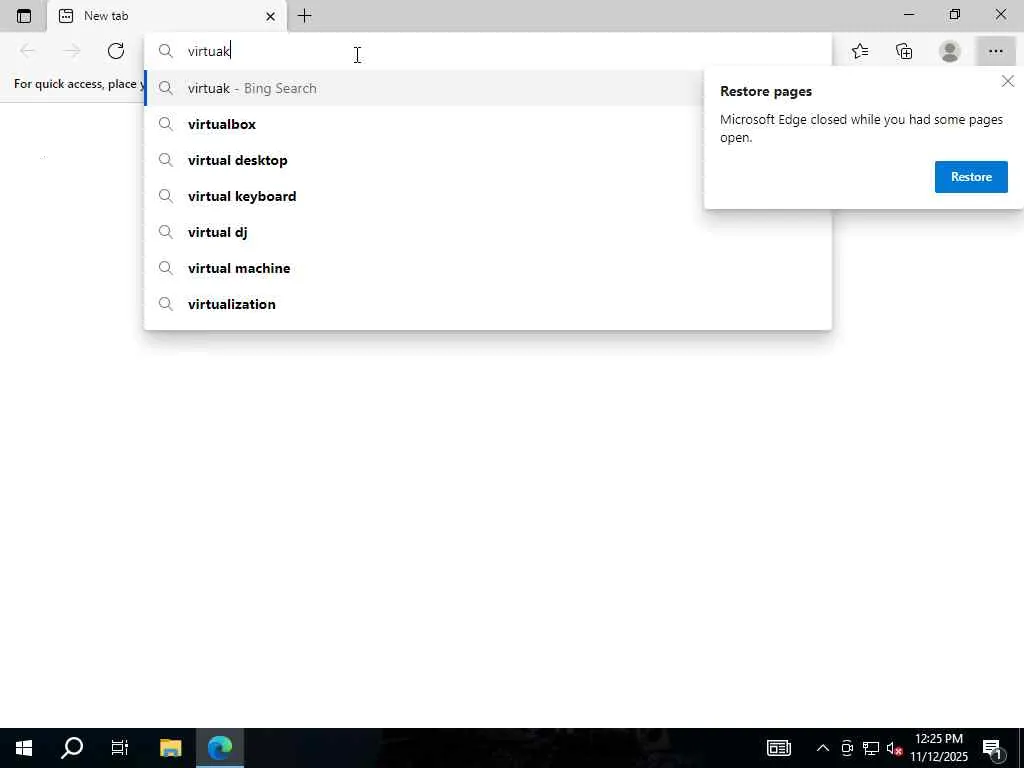Viewport: 1024px width, 768px height.
Task: Open the Collections icon
Action: coord(904,51)
